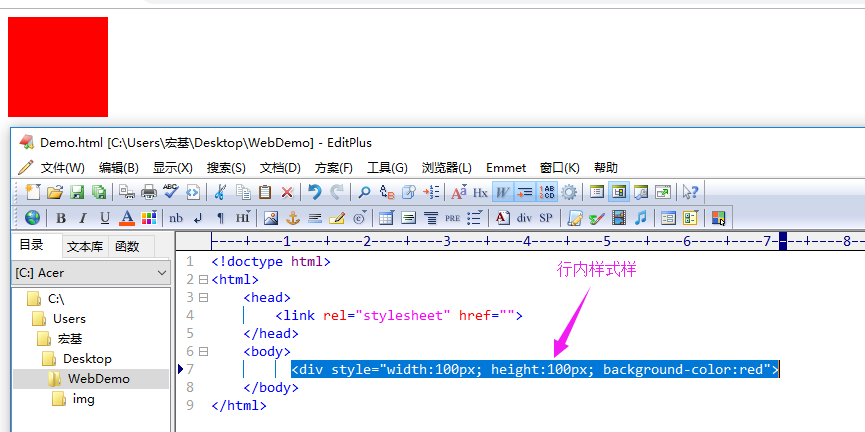The width and height of the screenshot is (865, 432).
Task: Open the font size Aa dropdown
Action: coord(458,192)
